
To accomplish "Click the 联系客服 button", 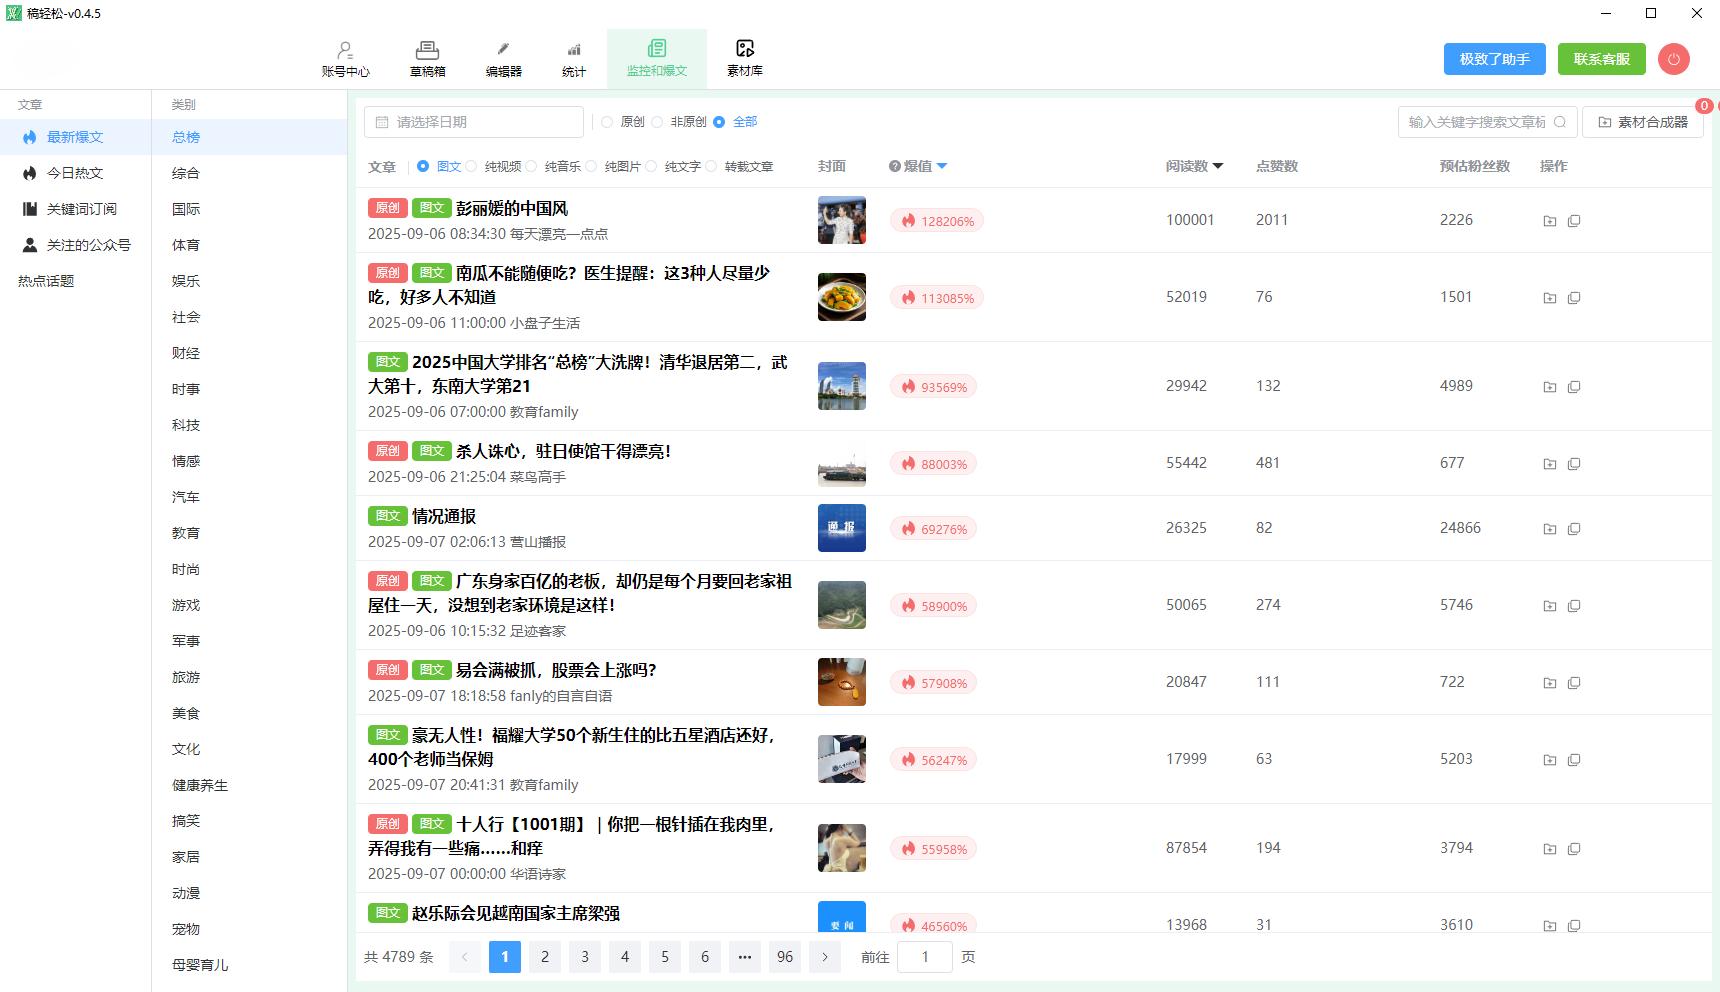I will click(x=1601, y=59).
